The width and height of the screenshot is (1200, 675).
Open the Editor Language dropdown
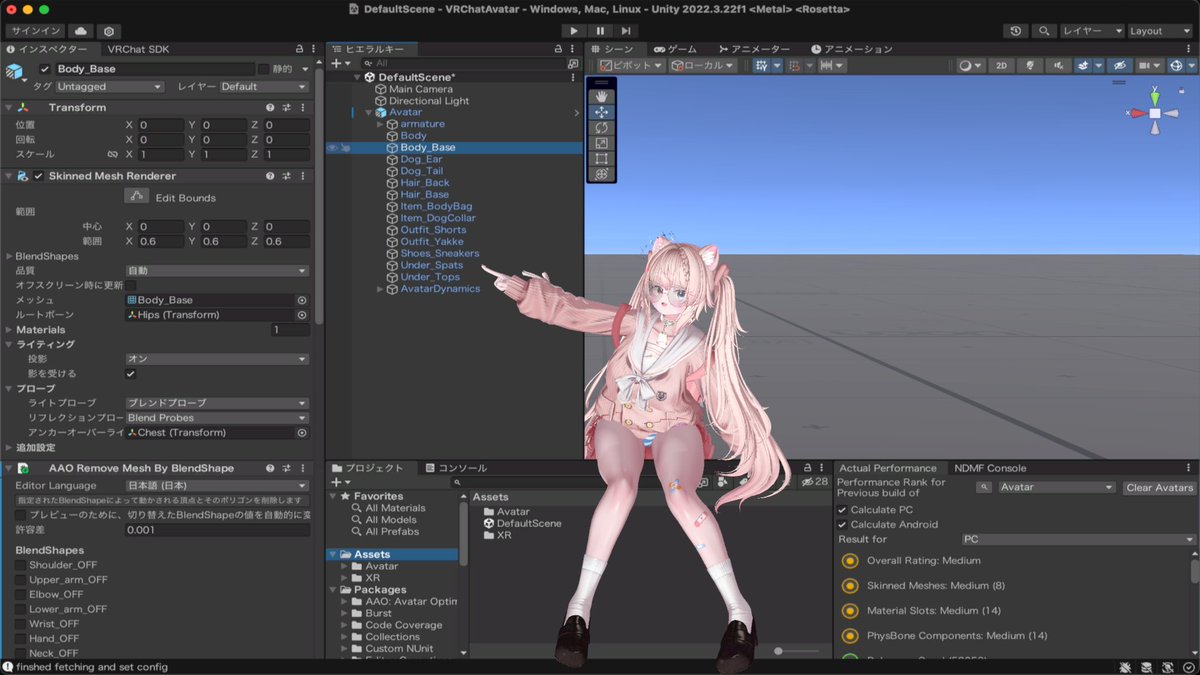217,485
